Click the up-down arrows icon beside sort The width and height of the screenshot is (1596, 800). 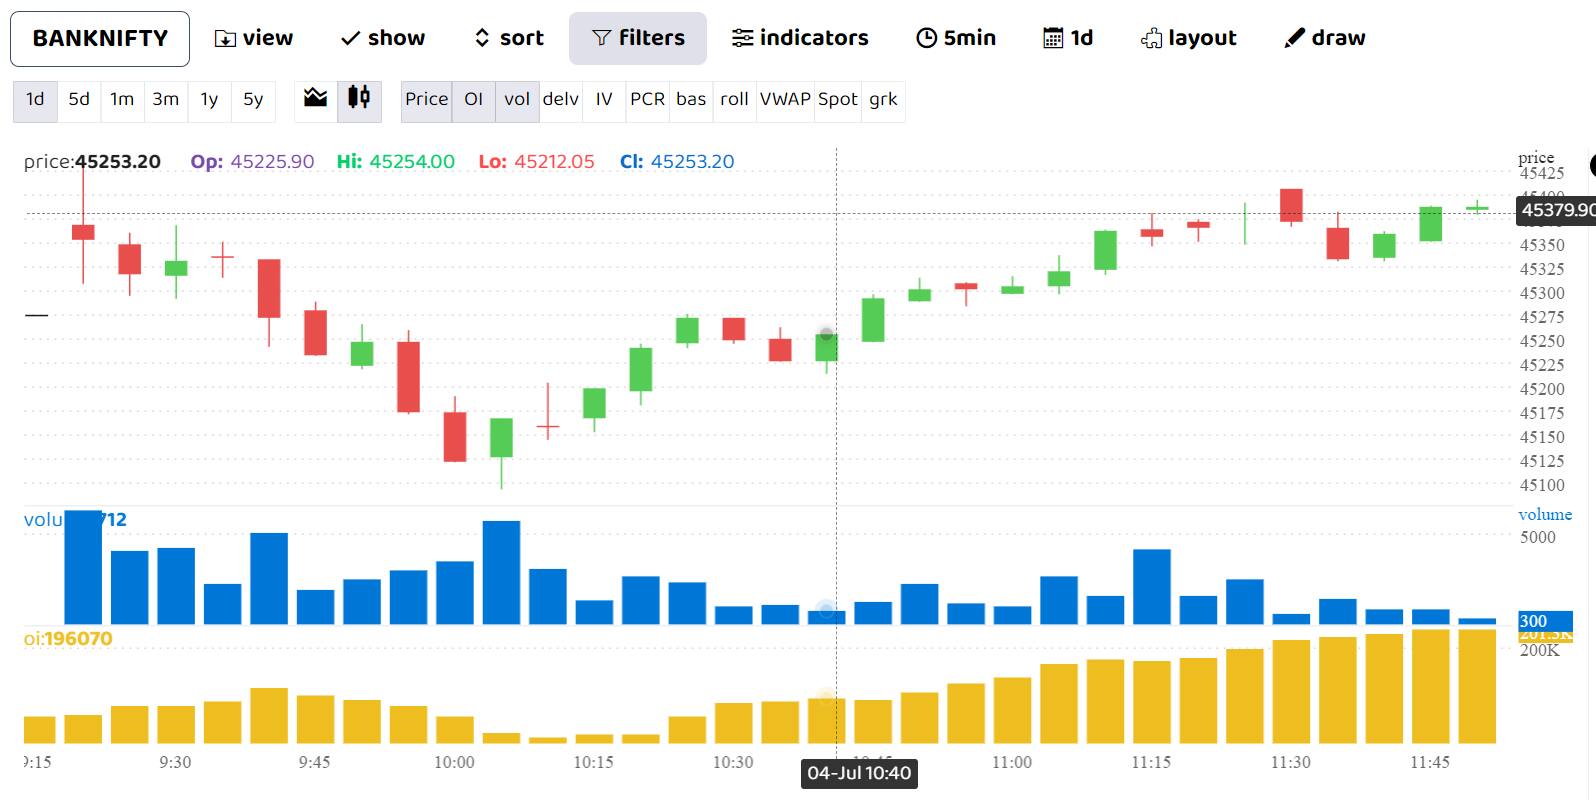point(482,38)
